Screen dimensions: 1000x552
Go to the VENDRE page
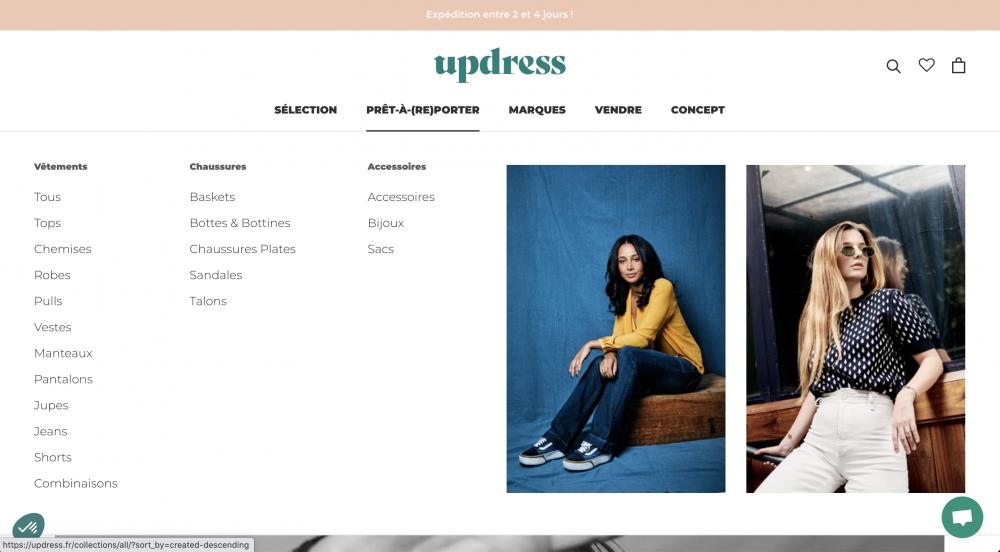618,110
